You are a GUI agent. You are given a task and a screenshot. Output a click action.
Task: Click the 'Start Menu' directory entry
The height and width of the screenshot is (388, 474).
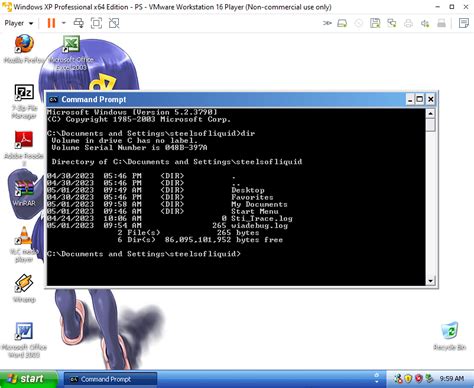pos(255,211)
